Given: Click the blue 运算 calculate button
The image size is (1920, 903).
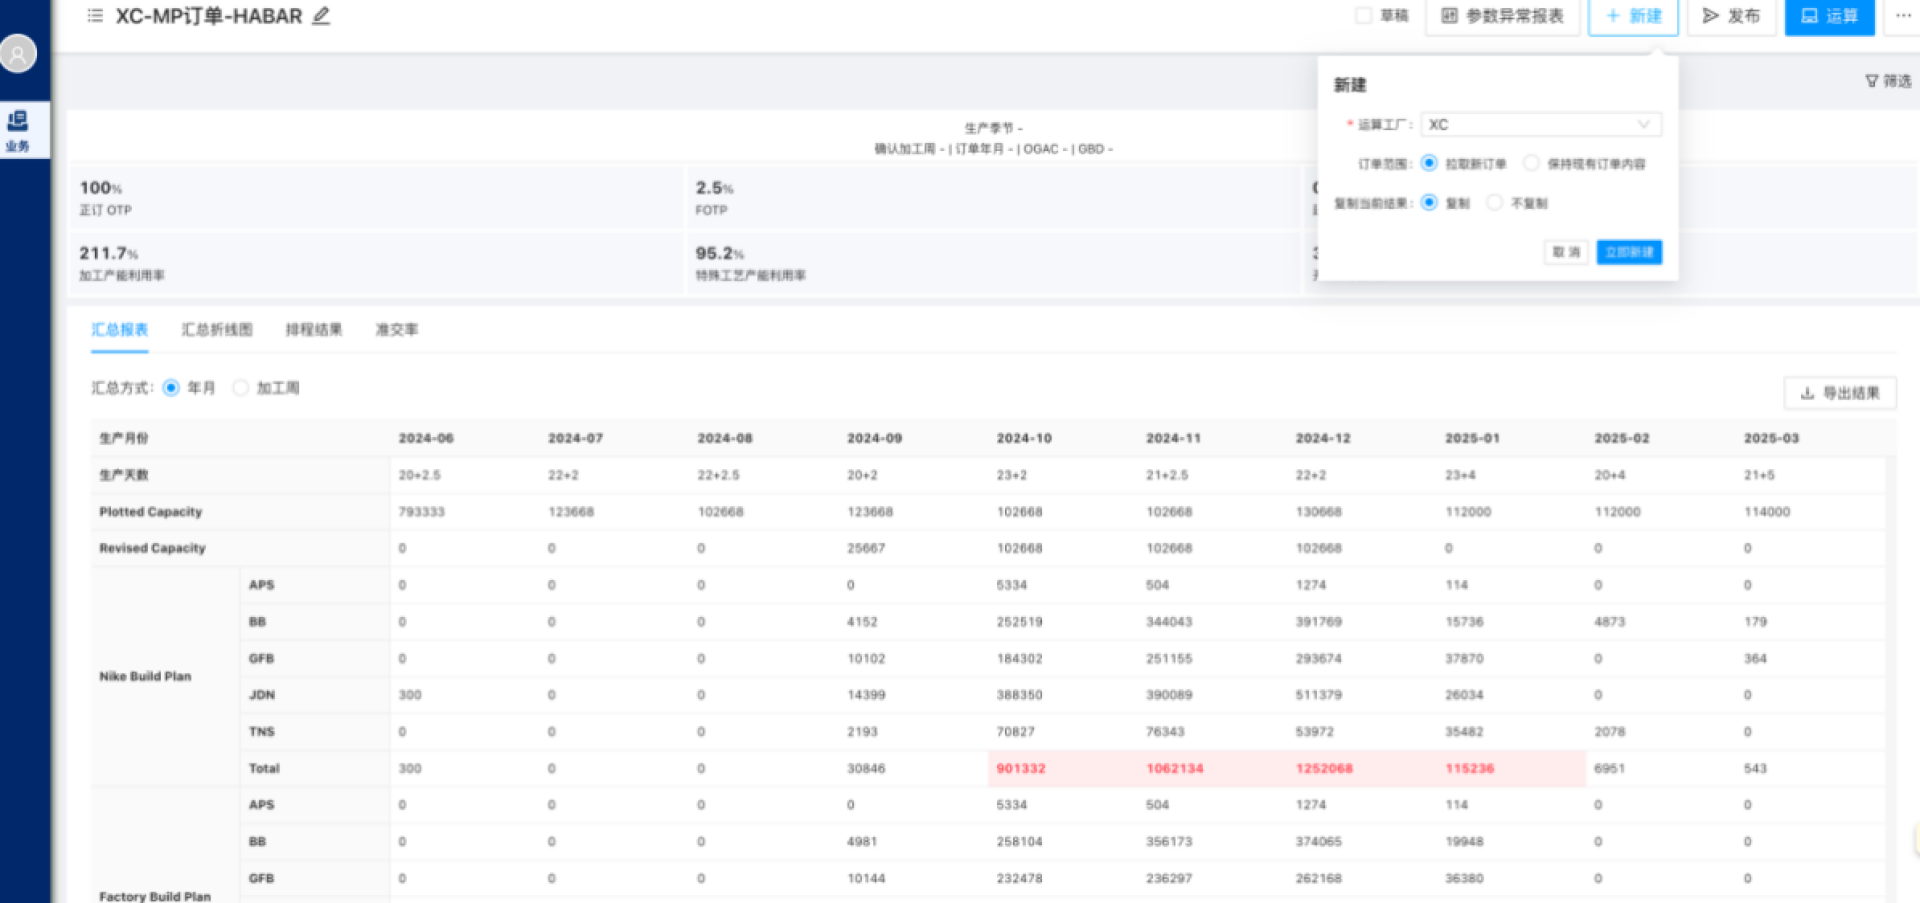Looking at the screenshot, I should click(x=1829, y=16).
